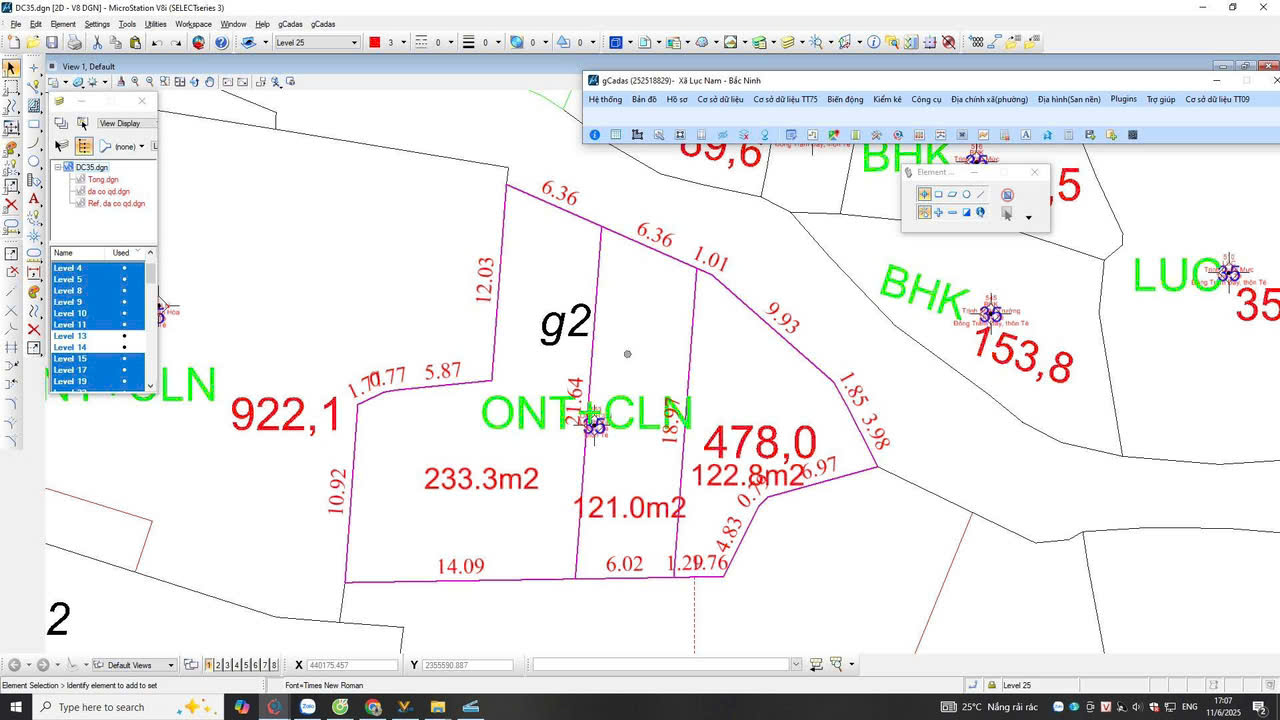Select the Tong.dgn reference file
Screen dimensions: 1280x720
103,179
